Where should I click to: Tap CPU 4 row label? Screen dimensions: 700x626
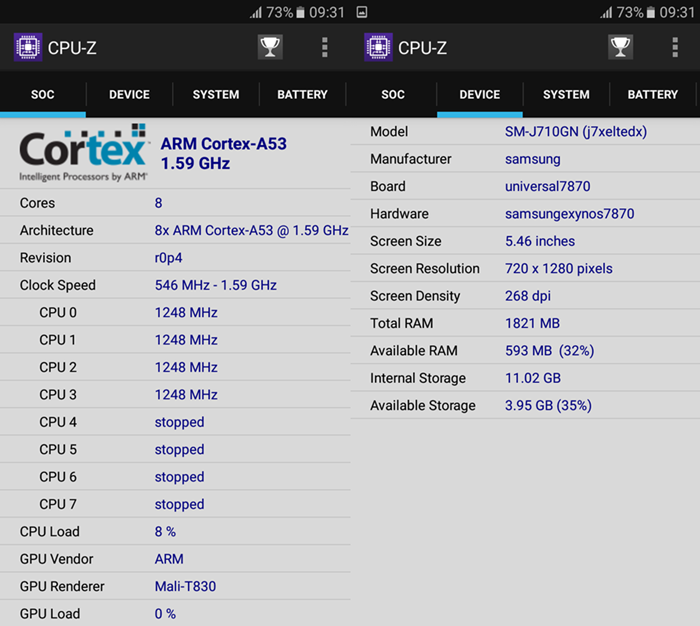(x=58, y=422)
